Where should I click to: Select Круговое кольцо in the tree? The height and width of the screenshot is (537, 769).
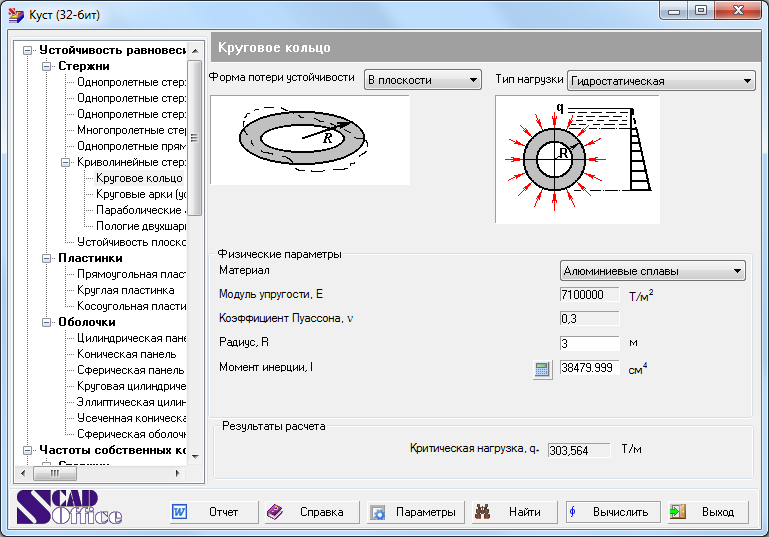tap(139, 178)
